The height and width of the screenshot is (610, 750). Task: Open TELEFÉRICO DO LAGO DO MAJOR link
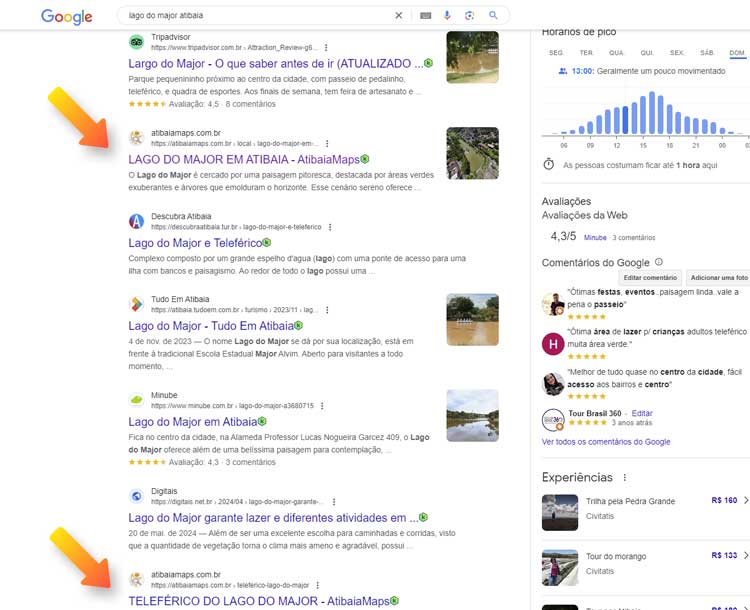tap(259, 601)
